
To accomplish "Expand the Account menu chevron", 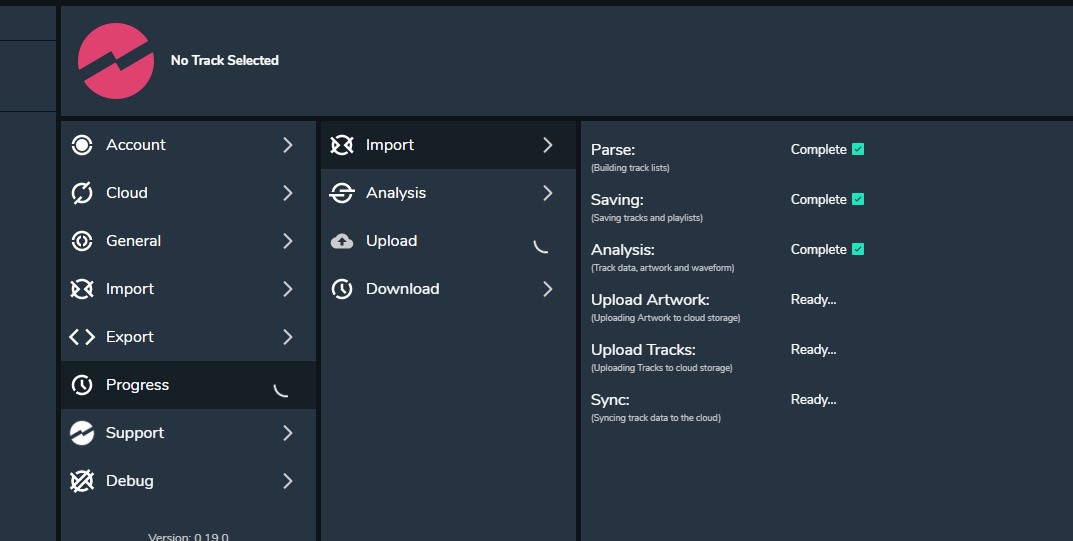I will [288, 145].
